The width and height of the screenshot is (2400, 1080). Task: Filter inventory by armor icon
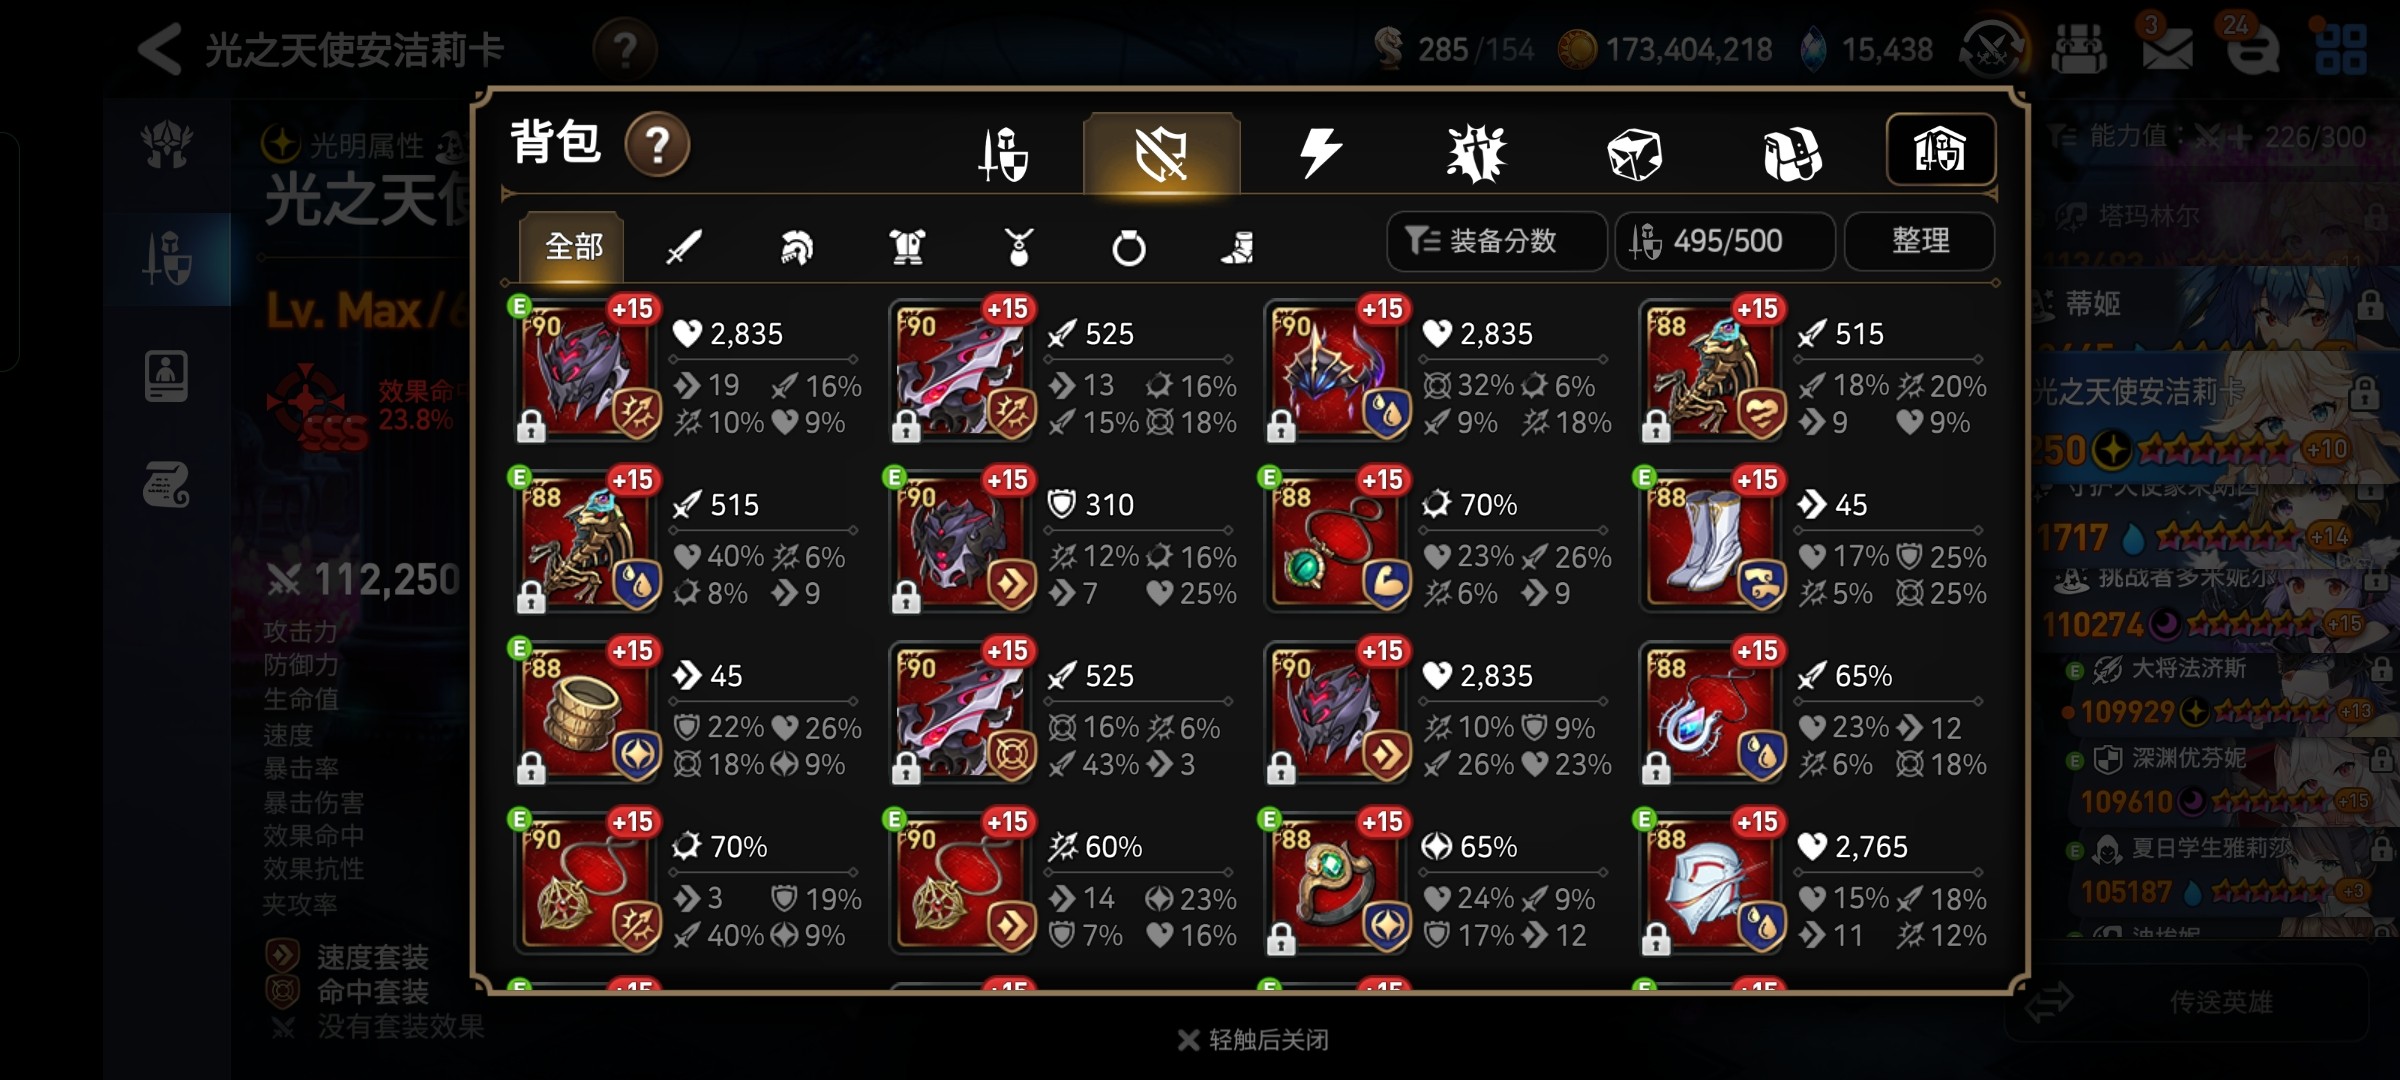pyautogui.click(x=907, y=246)
